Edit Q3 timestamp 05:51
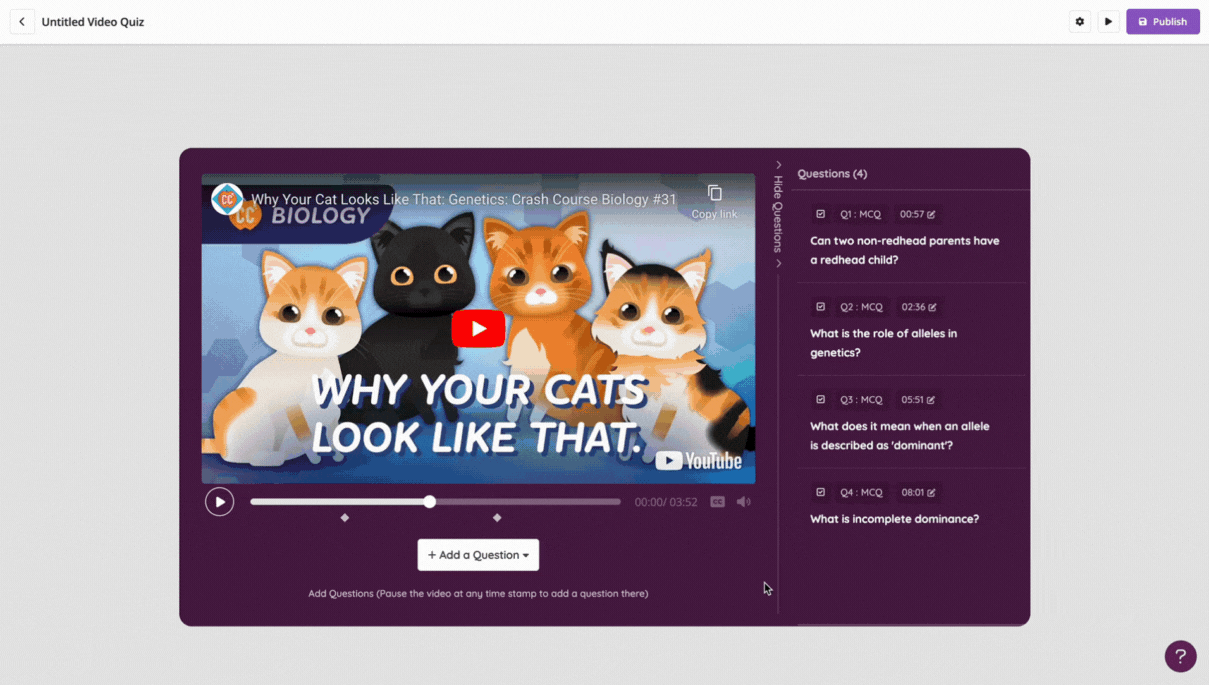 [x=918, y=400]
